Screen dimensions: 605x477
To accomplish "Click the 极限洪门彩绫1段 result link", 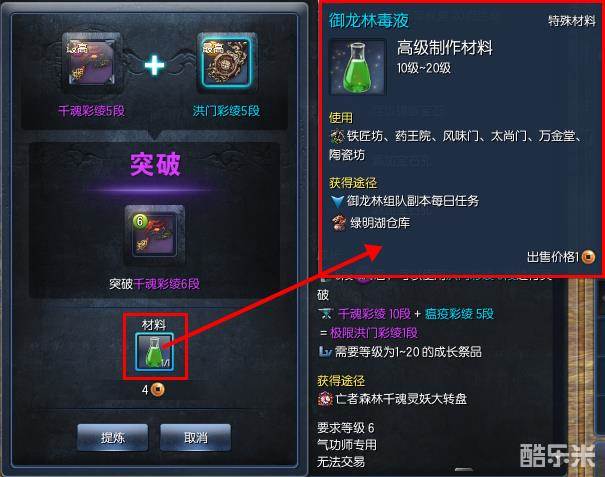I will coord(374,333).
